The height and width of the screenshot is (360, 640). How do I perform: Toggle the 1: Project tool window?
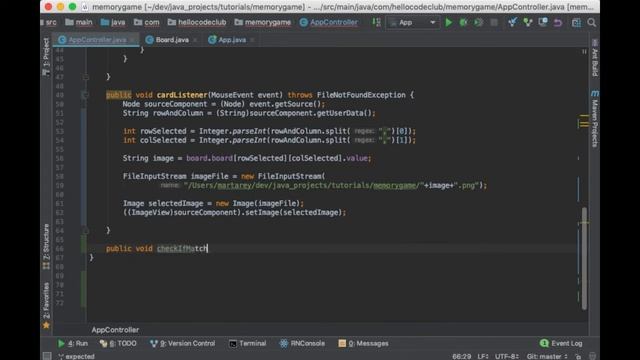point(46,56)
